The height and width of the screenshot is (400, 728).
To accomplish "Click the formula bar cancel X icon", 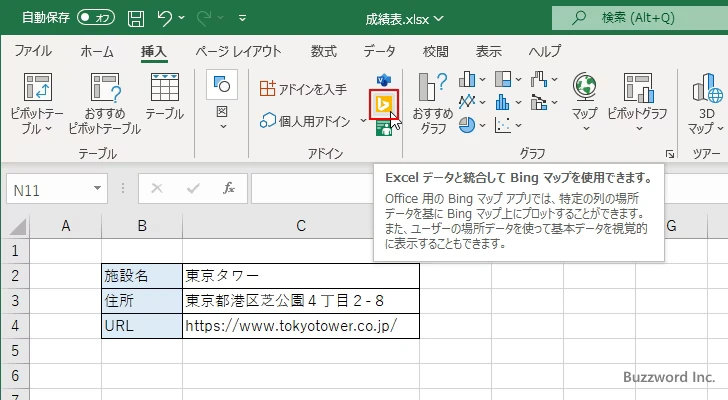I will click(157, 188).
